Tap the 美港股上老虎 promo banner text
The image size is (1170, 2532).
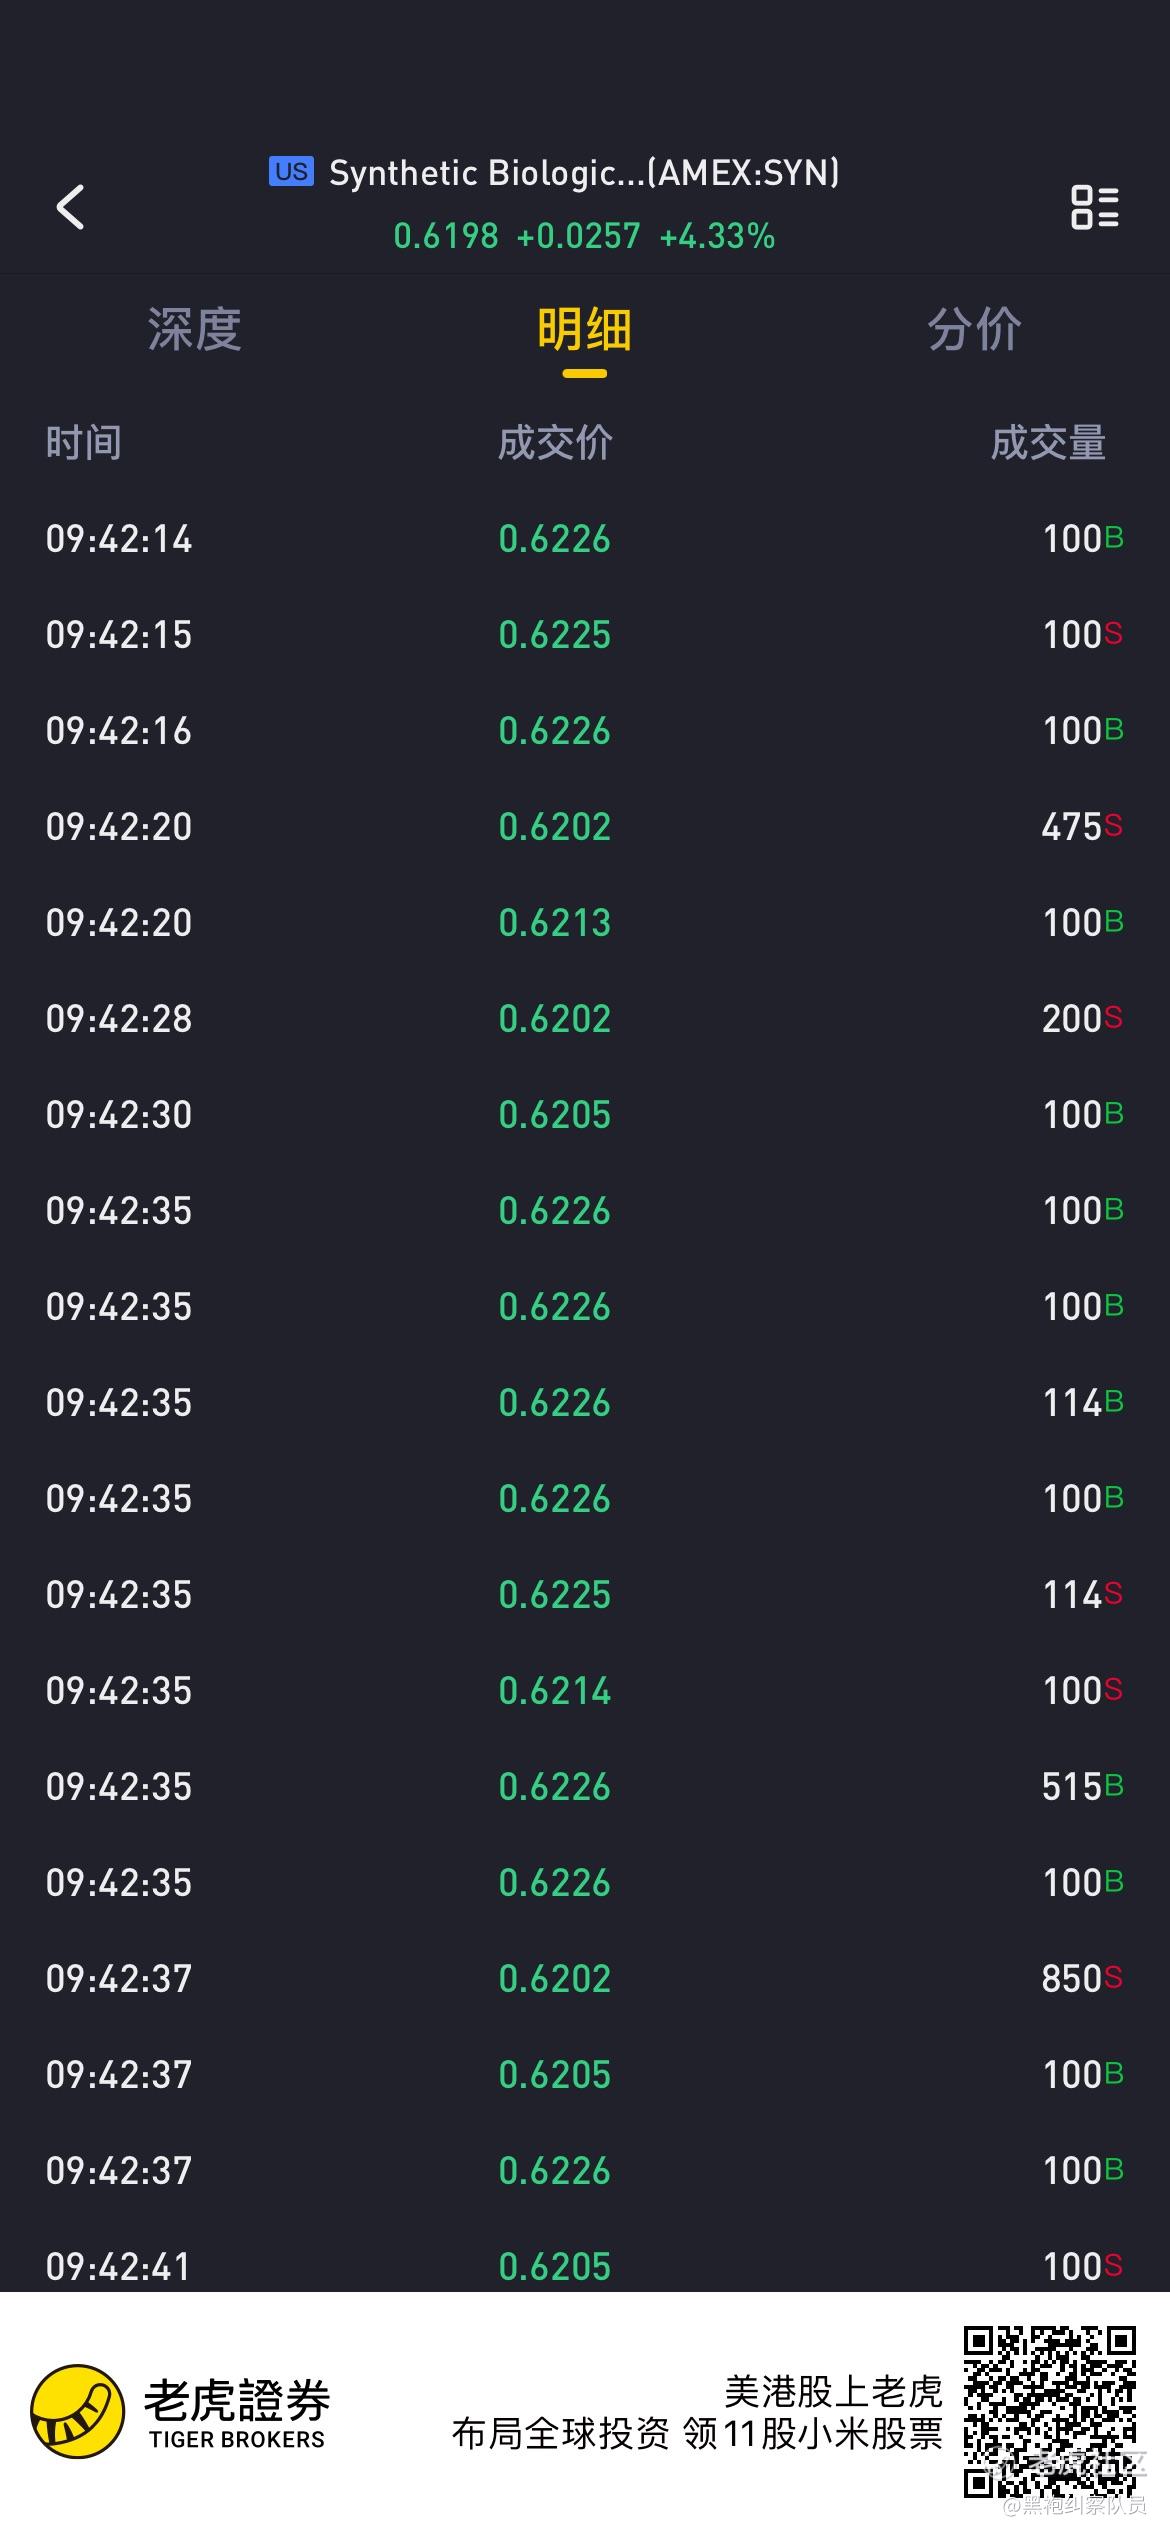point(834,2392)
